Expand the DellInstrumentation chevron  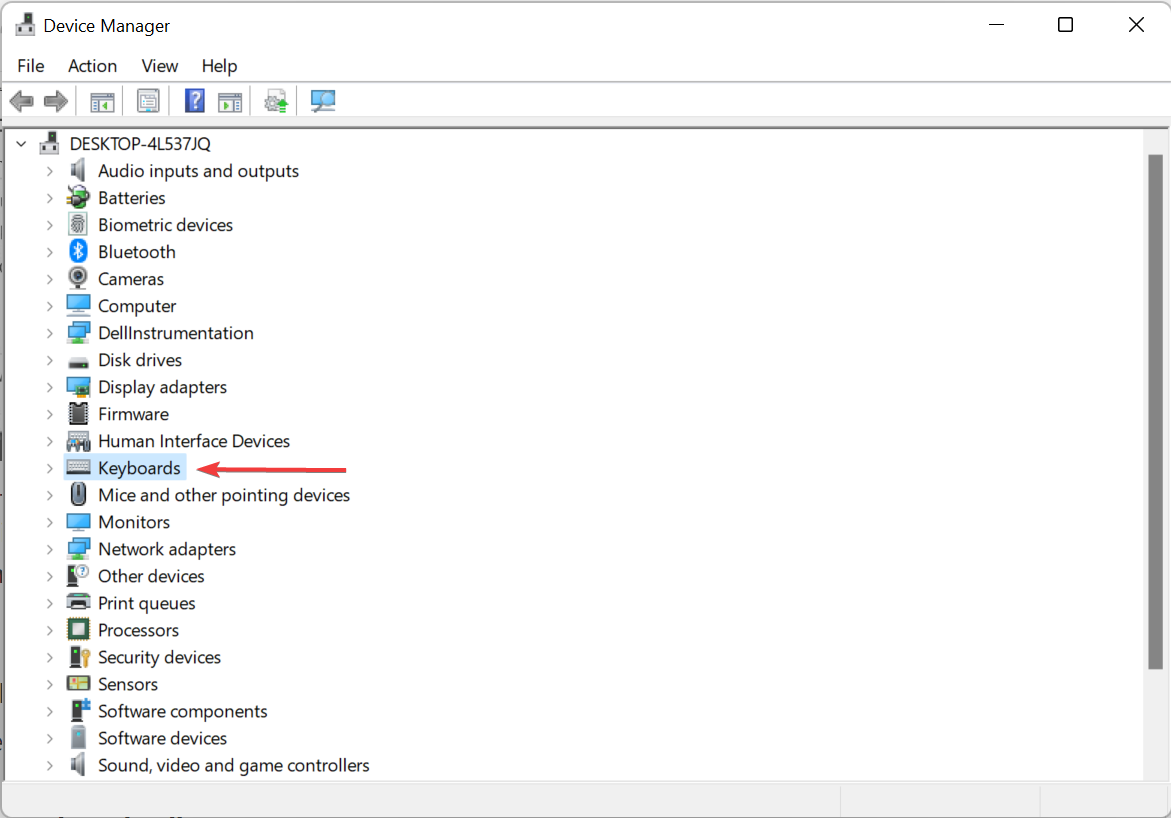pos(49,333)
